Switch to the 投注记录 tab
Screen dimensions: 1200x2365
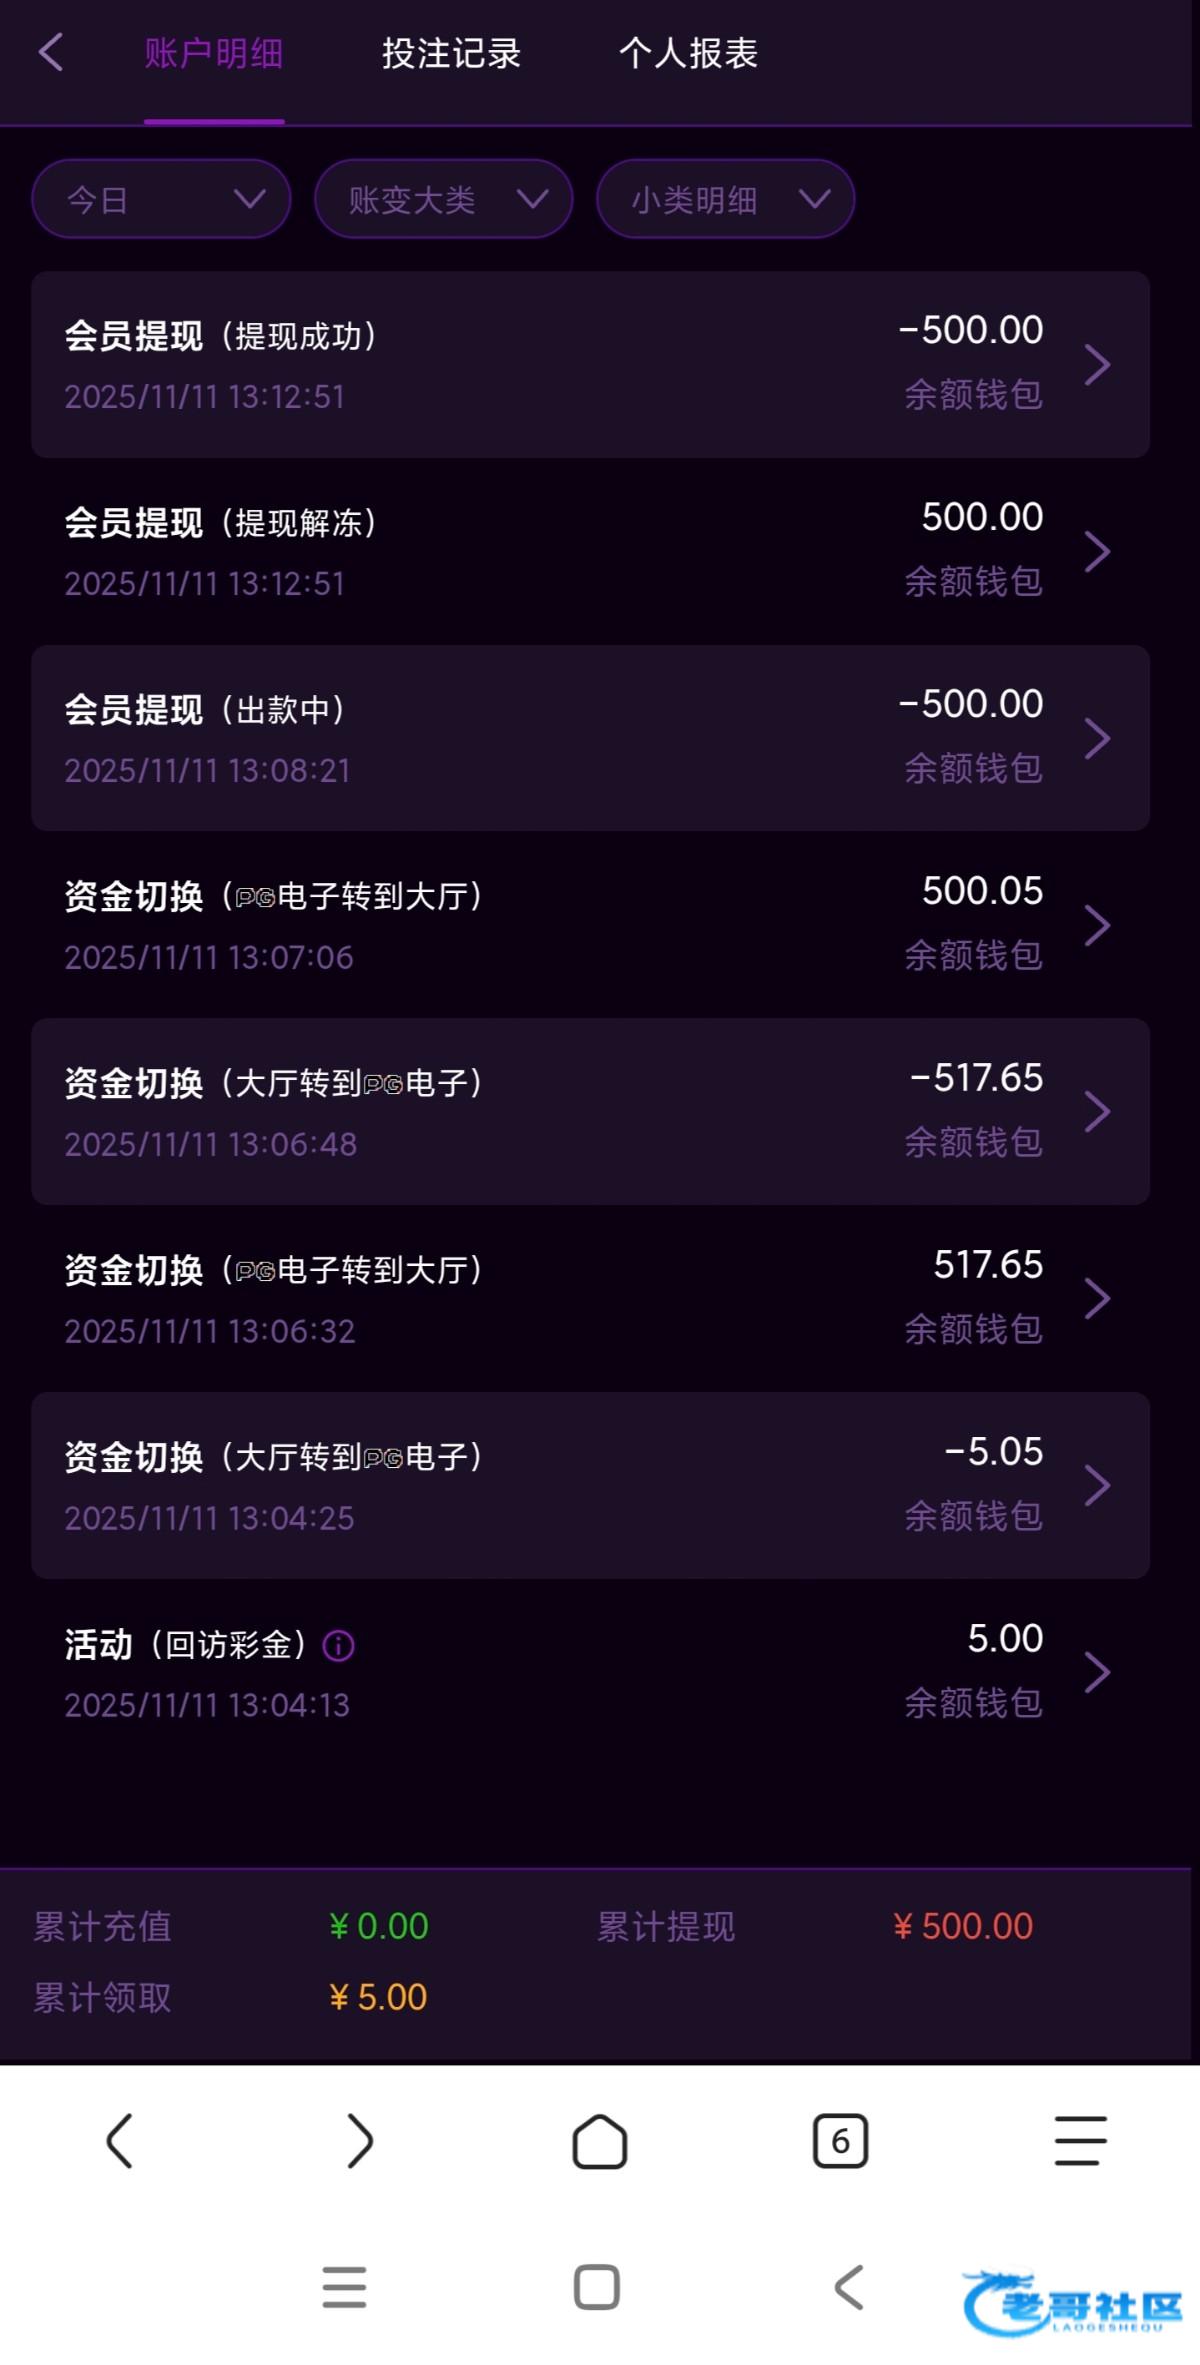451,54
